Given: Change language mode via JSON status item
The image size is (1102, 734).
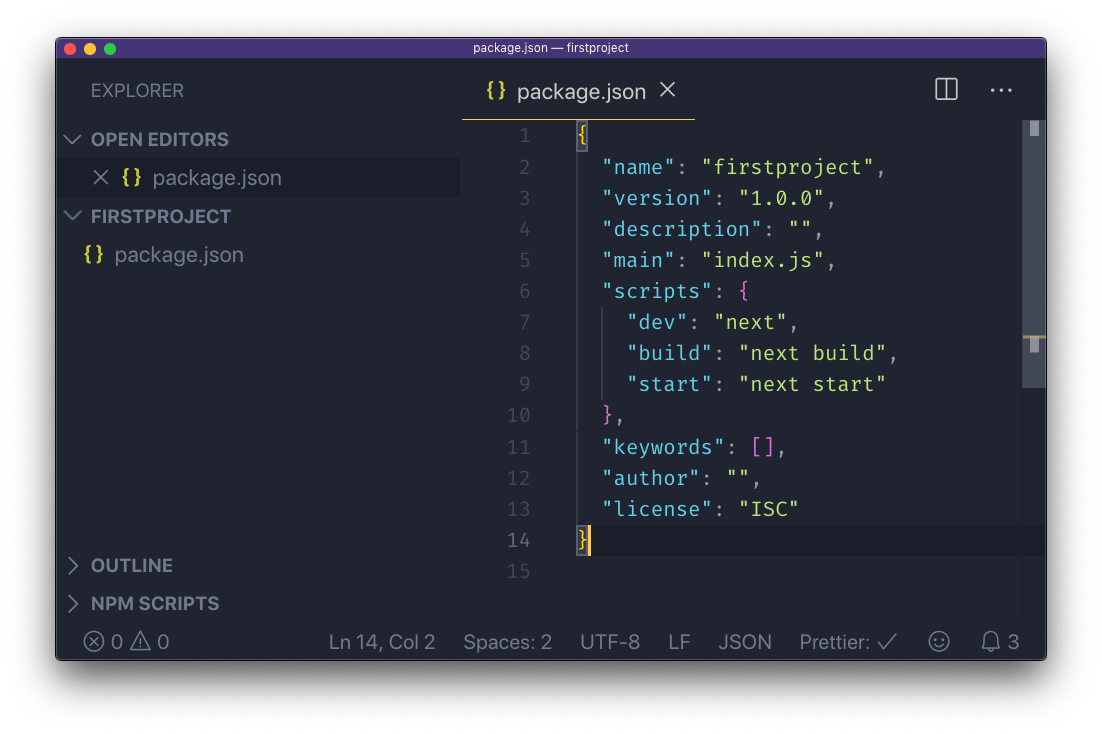Looking at the screenshot, I should (x=745, y=641).
